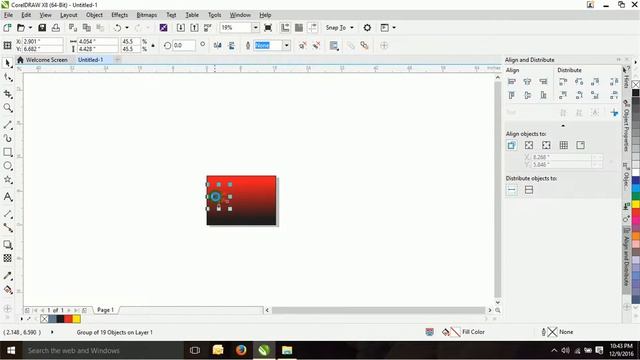This screenshot has width=640, height=360.
Task: Expand the Open file dropdown arrow
Action: pyautogui.click(x=30, y=28)
